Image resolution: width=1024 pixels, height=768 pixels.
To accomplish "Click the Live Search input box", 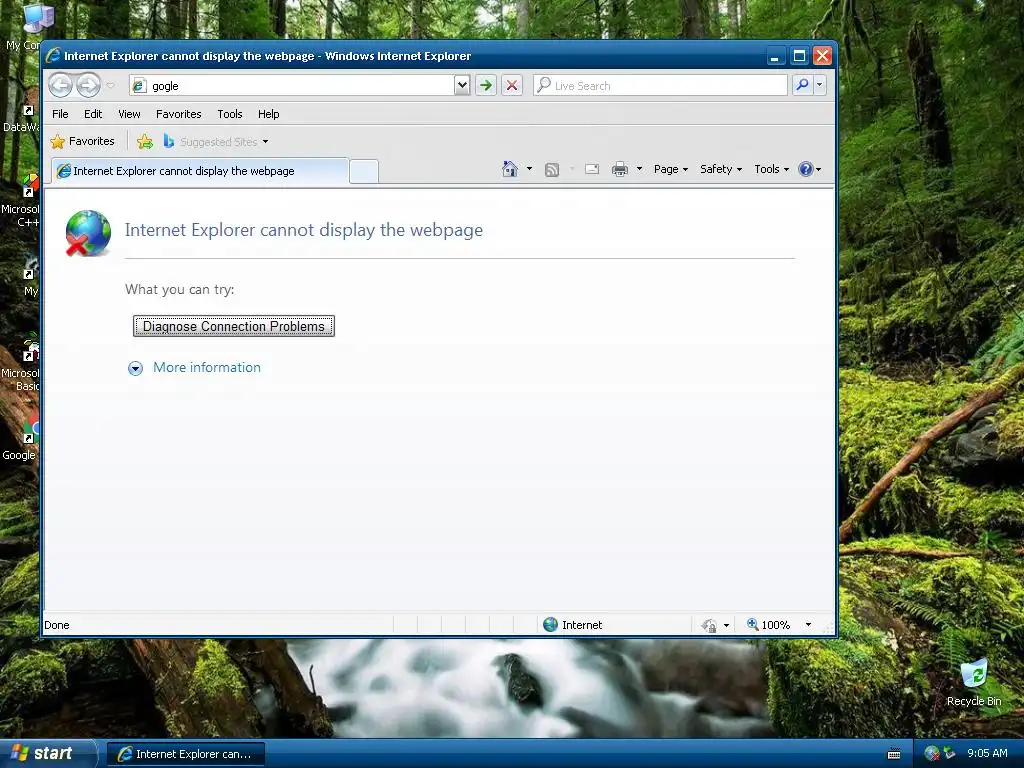I will tap(660, 86).
